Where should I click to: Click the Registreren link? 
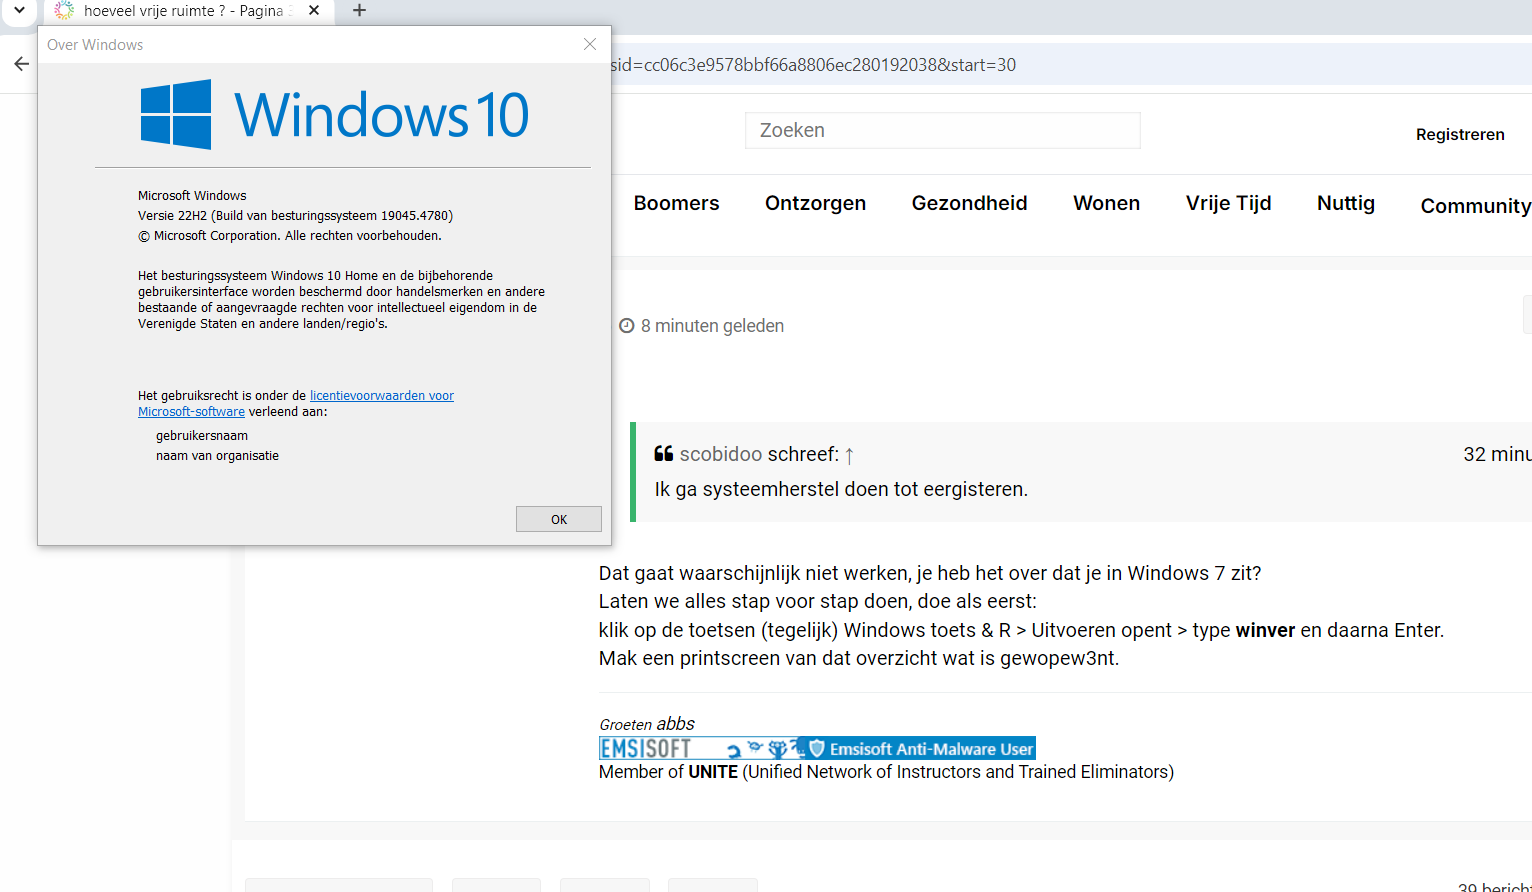point(1459,134)
